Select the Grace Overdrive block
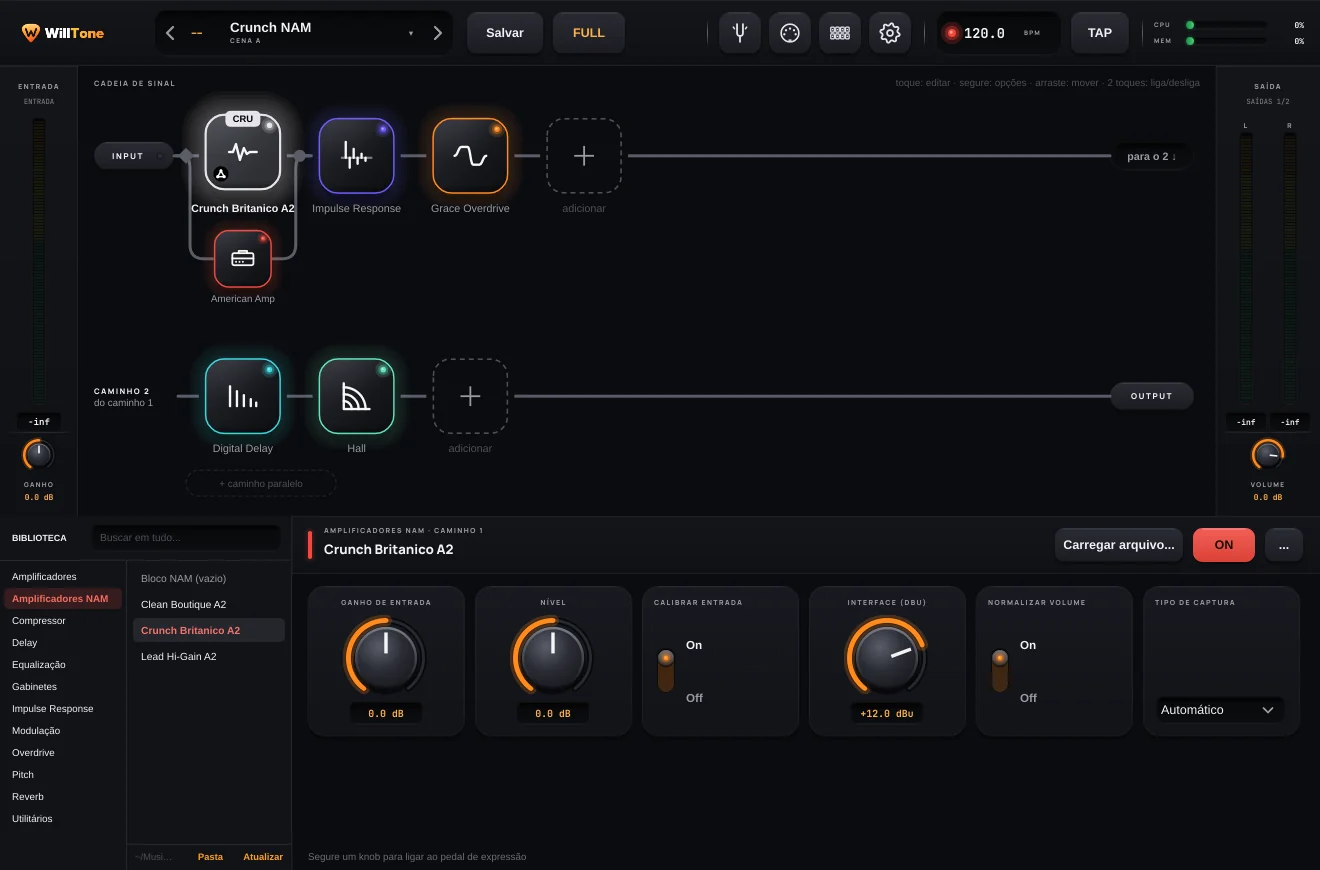The image size is (1320, 870). pyautogui.click(x=471, y=155)
